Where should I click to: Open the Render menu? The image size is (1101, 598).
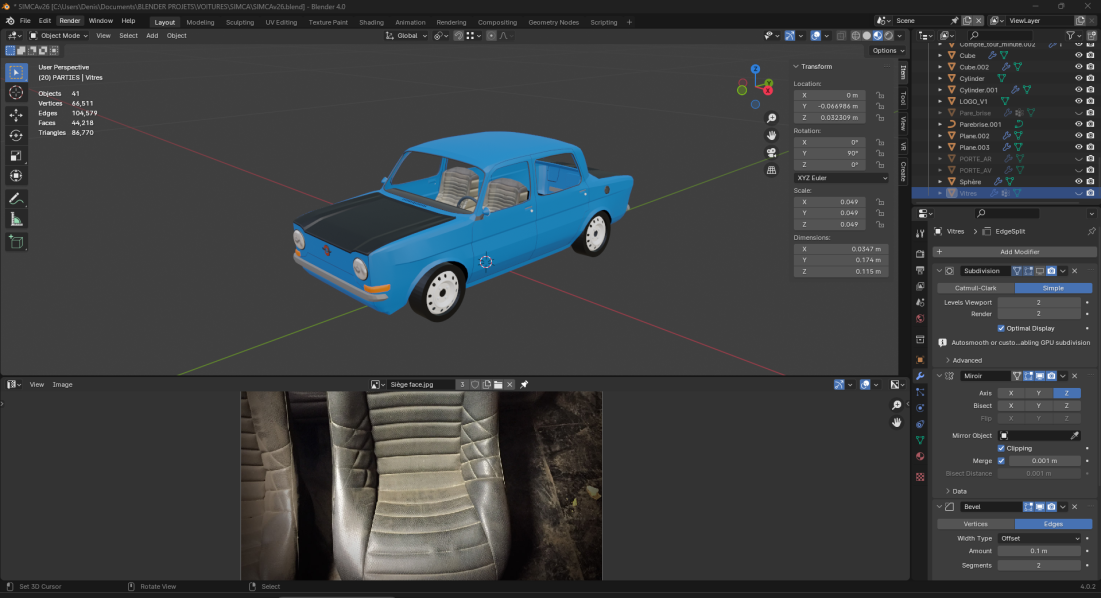pyautogui.click(x=69, y=20)
